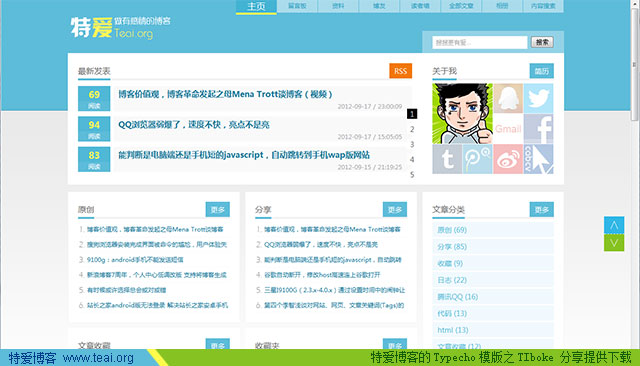Open 原创 item 1 about Mena Trott
Image resolution: width=640 pixels, height=366 pixels.
[x=155, y=229]
